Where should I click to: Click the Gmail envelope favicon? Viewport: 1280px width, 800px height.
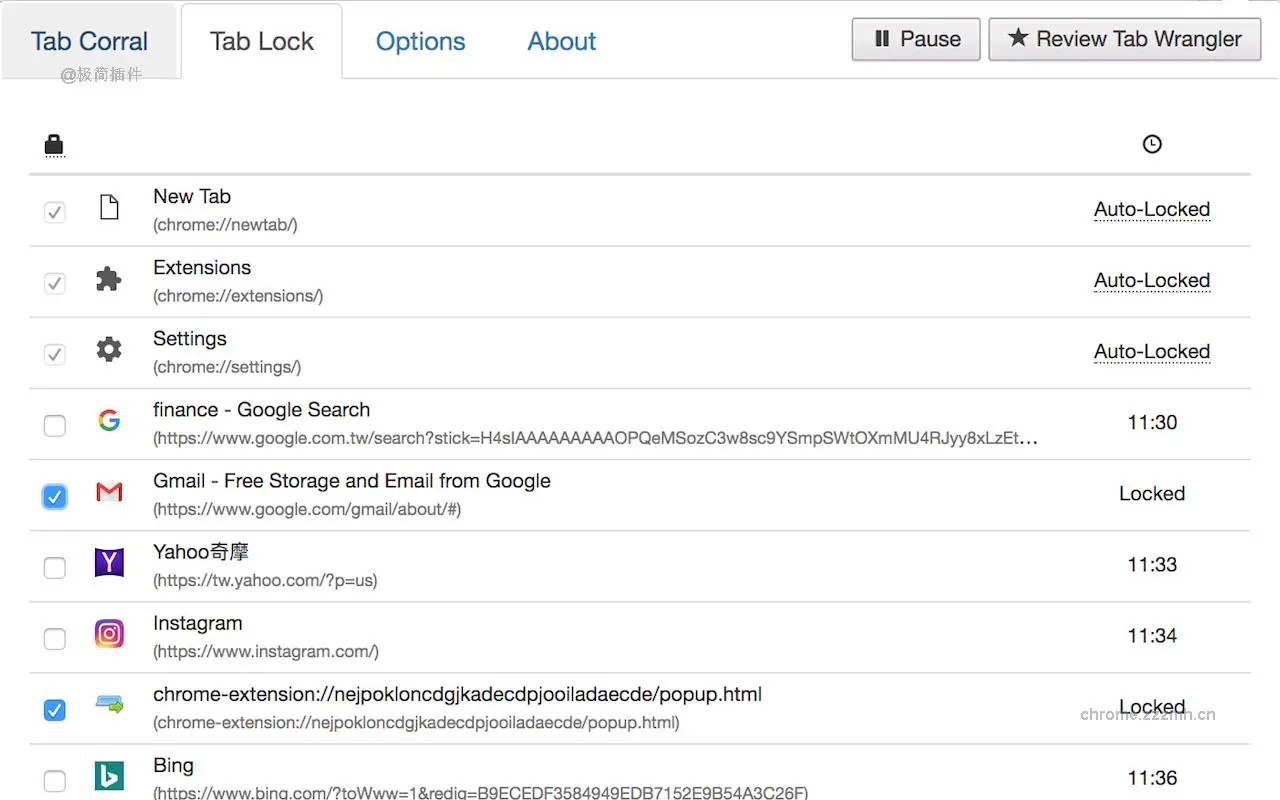point(109,492)
